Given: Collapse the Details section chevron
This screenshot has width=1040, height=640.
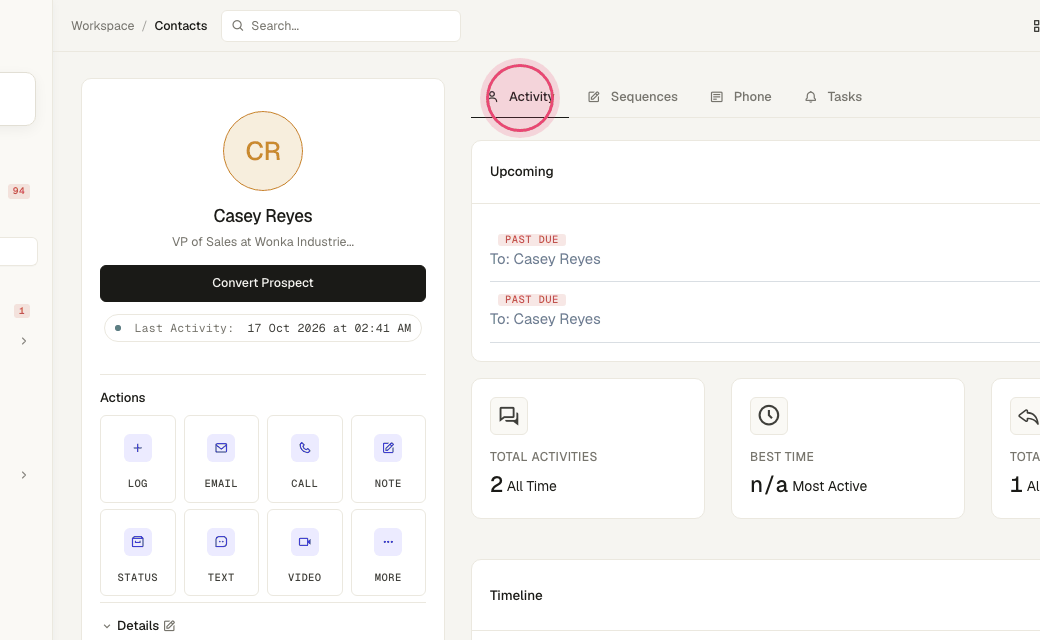Looking at the screenshot, I should tap(107, 626).
